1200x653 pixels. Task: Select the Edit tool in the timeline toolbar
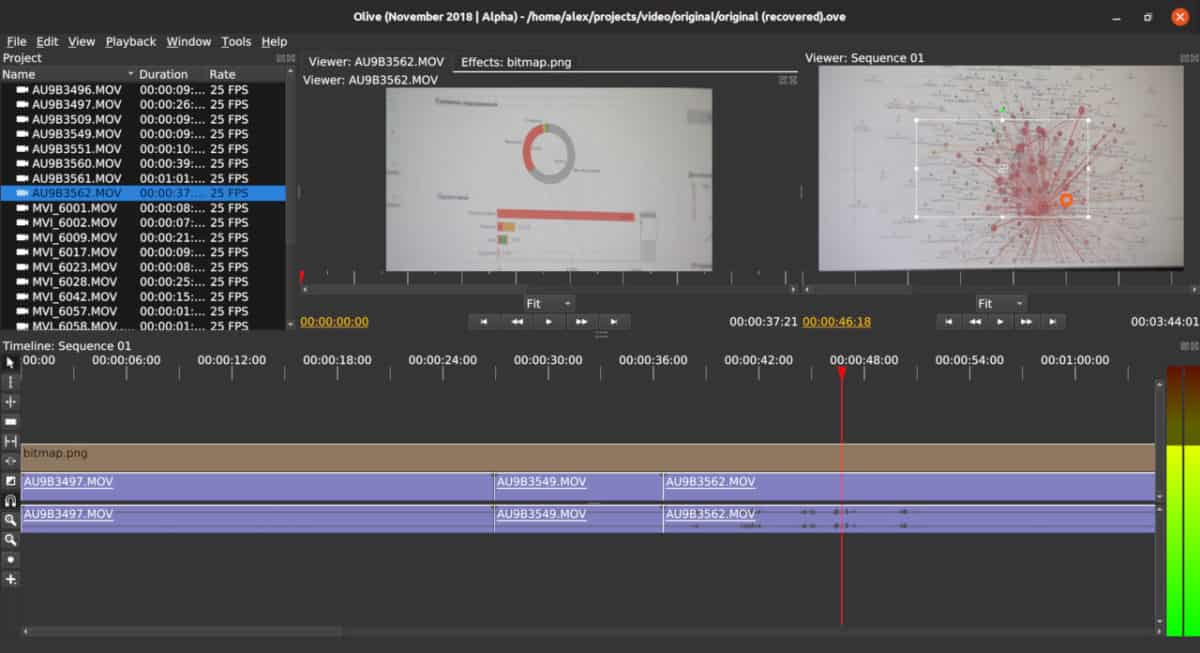tap(10, 381)
